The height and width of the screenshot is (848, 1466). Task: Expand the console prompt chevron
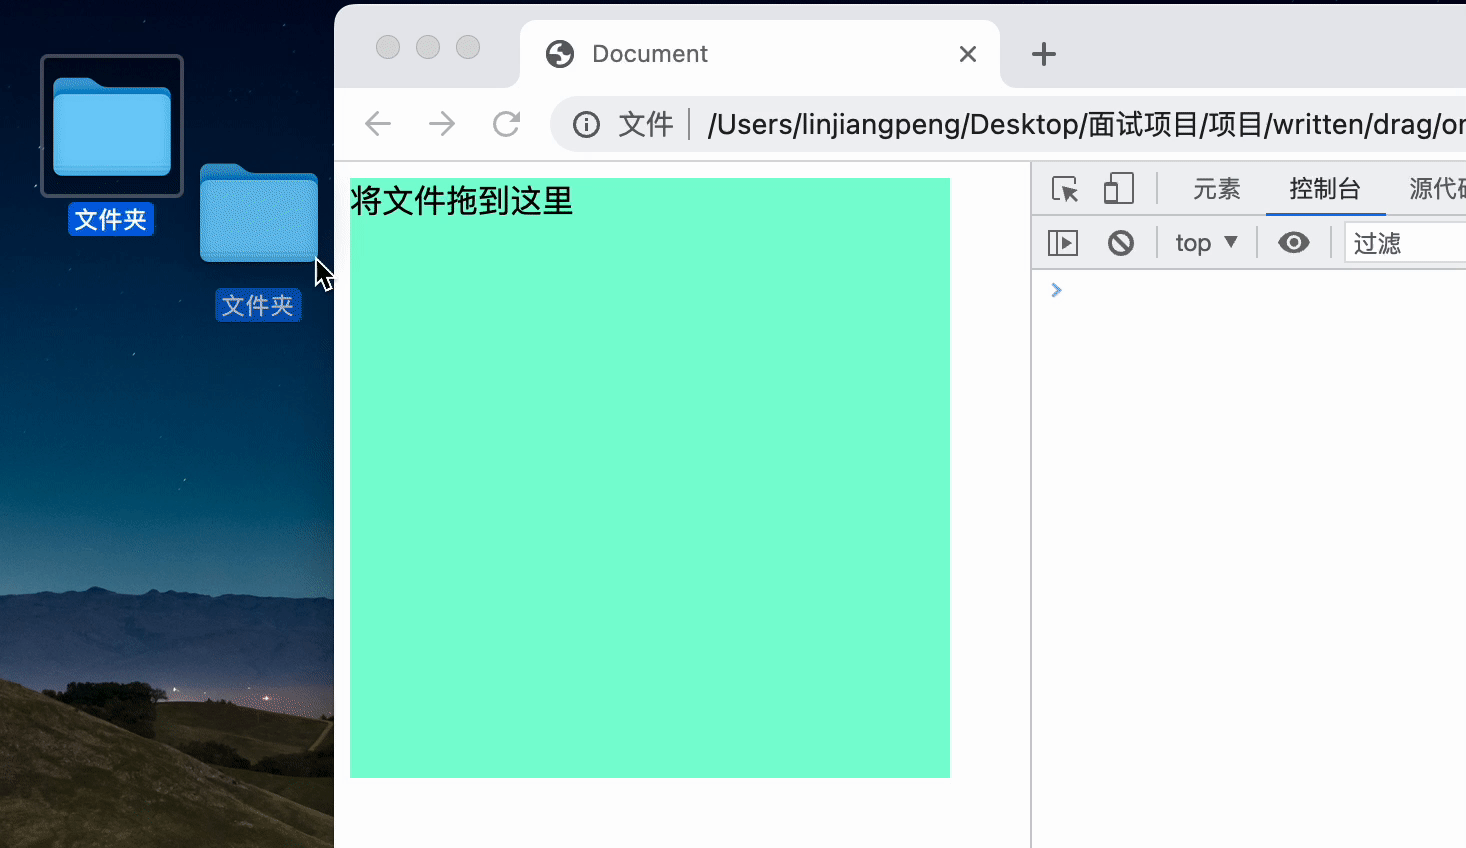pyautogui.click(x=1056, y=290)
